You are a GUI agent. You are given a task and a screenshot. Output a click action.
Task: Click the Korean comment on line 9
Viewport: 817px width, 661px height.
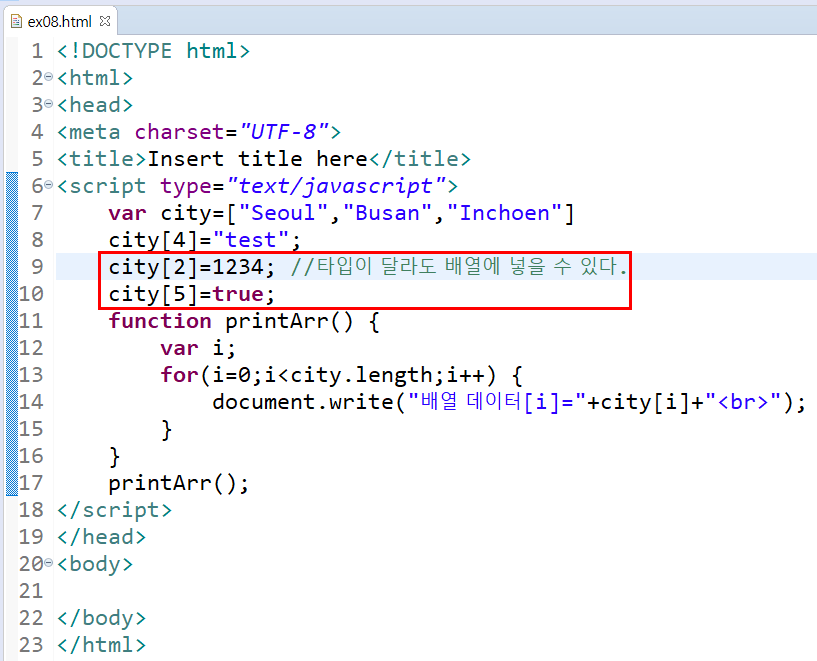459,267
